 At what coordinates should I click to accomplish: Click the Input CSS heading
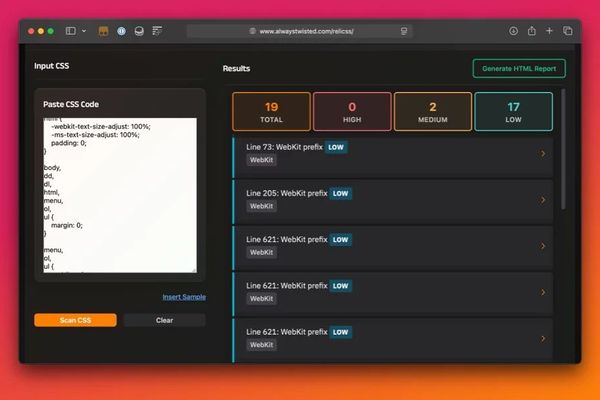pos(52,66)
